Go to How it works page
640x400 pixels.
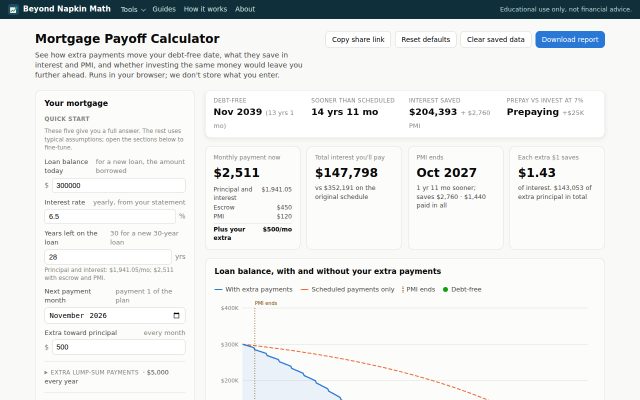pyautogui.click(x=205, y=9)
